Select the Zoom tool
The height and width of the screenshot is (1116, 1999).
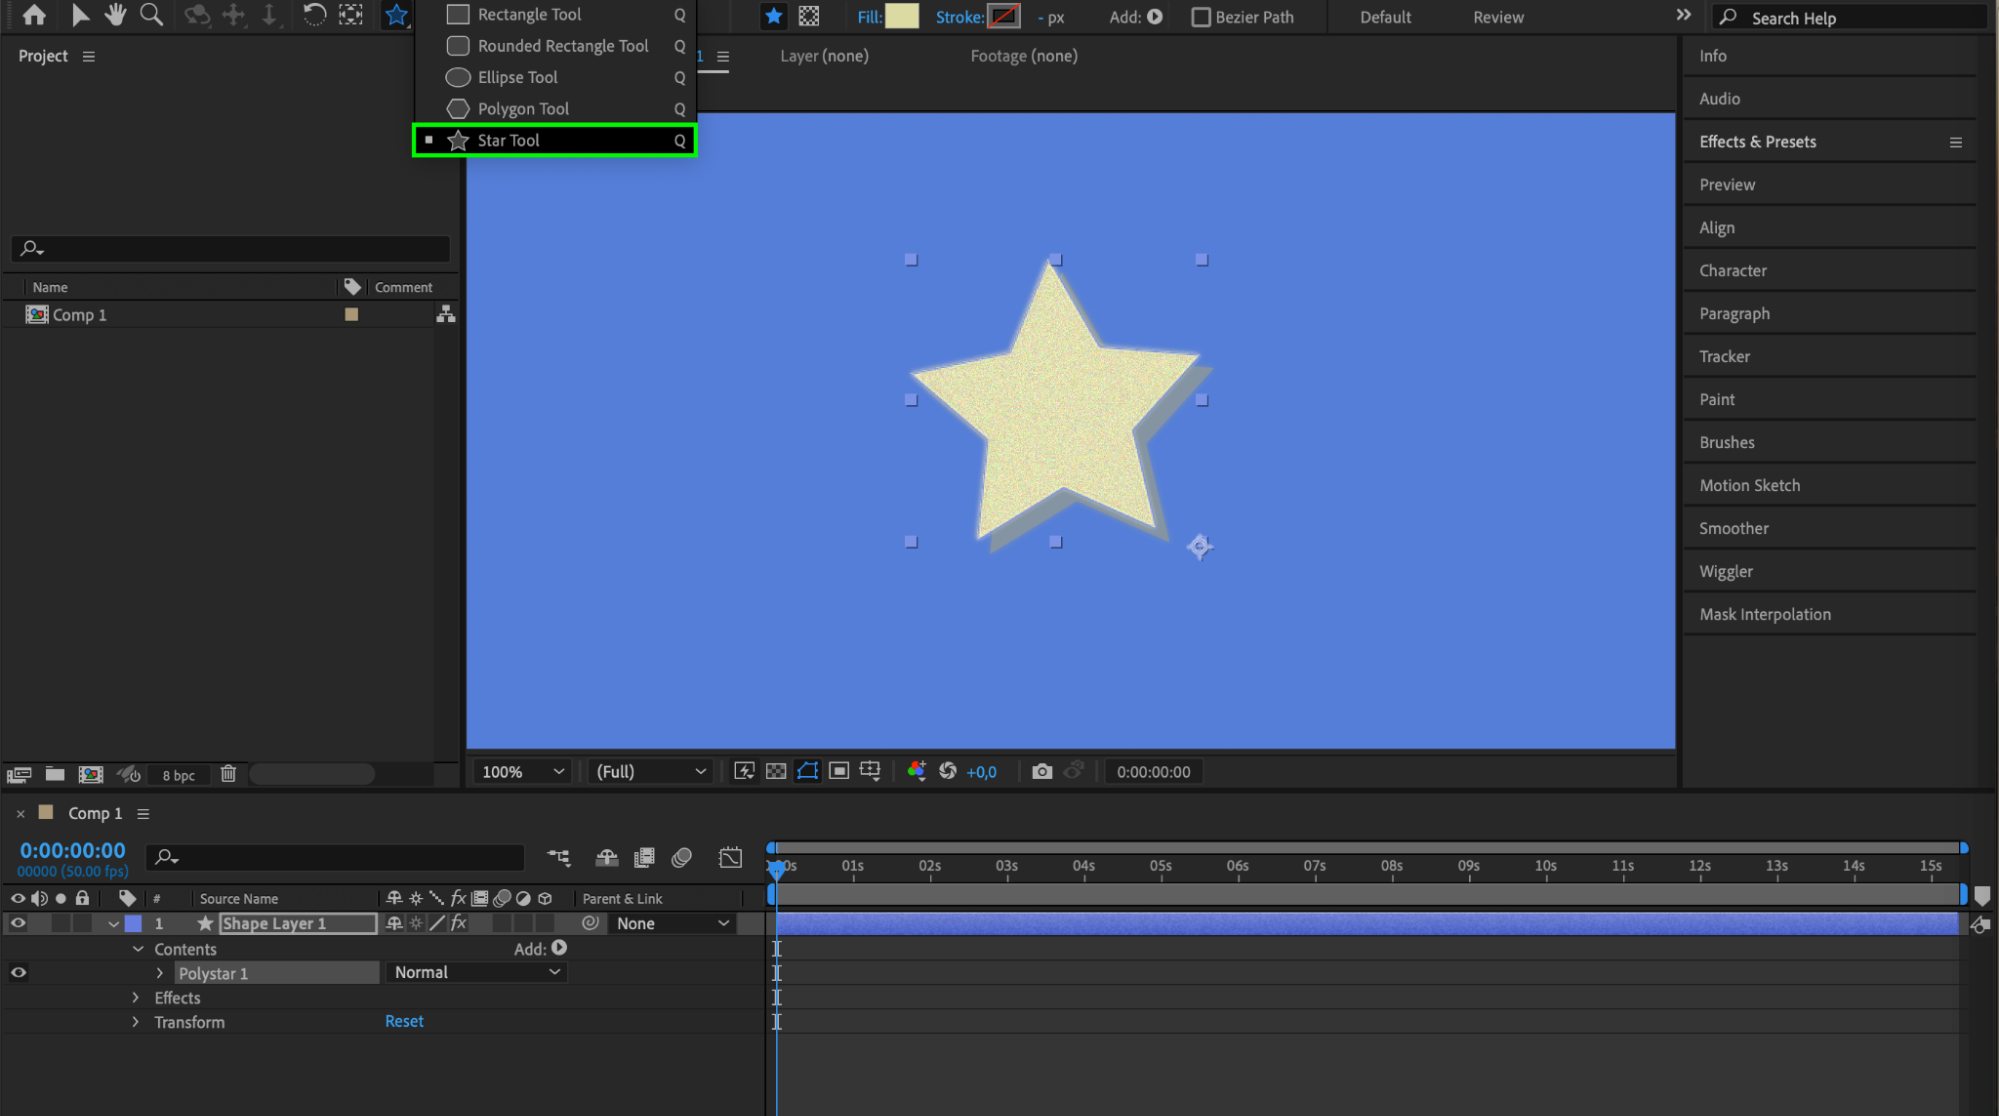(151, 14)
